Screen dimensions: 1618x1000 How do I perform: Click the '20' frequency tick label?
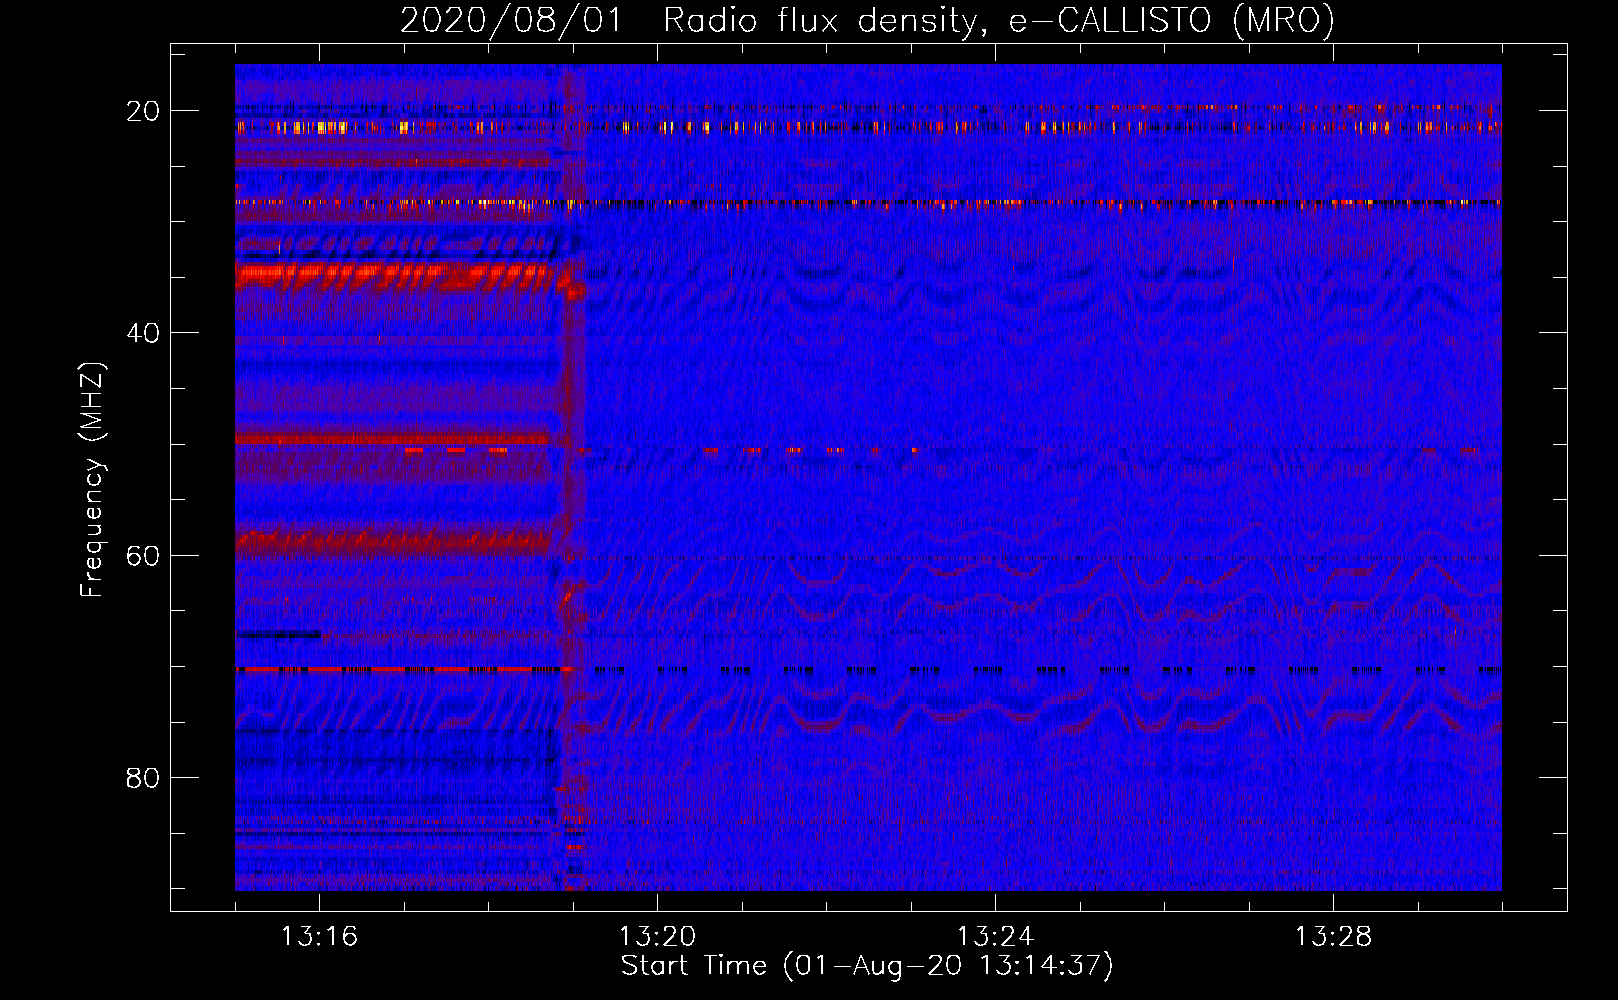click(x=143, y=111)
